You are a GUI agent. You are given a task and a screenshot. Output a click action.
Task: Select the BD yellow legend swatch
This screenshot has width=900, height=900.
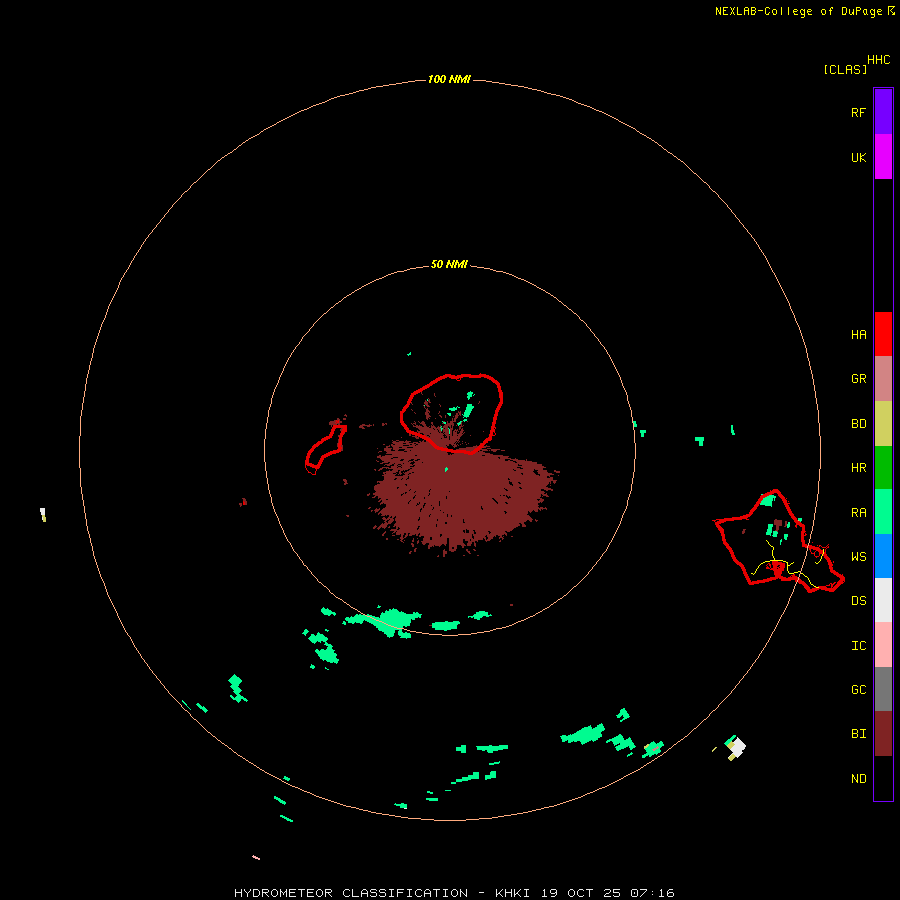point(883,423)
